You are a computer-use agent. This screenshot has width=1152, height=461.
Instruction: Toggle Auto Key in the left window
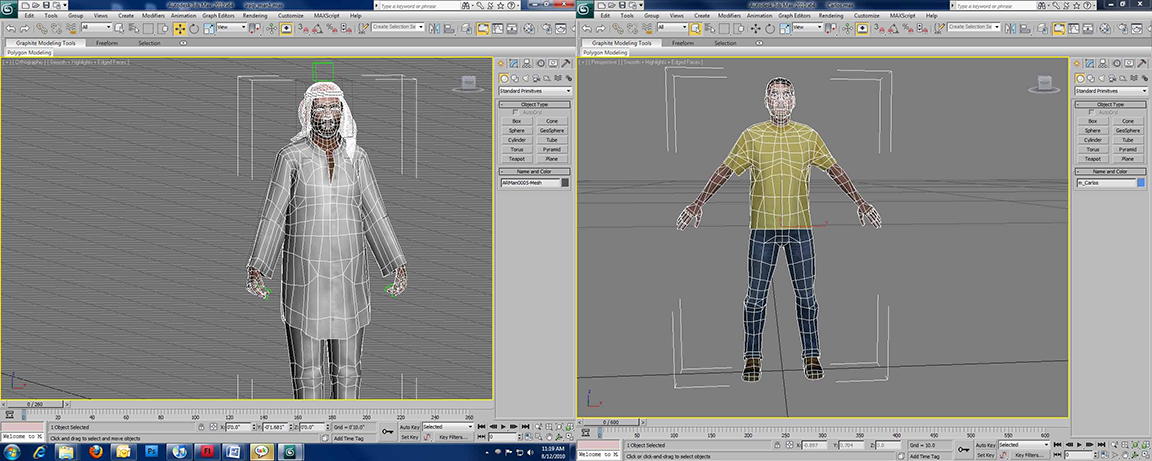(x=410, y=427)
